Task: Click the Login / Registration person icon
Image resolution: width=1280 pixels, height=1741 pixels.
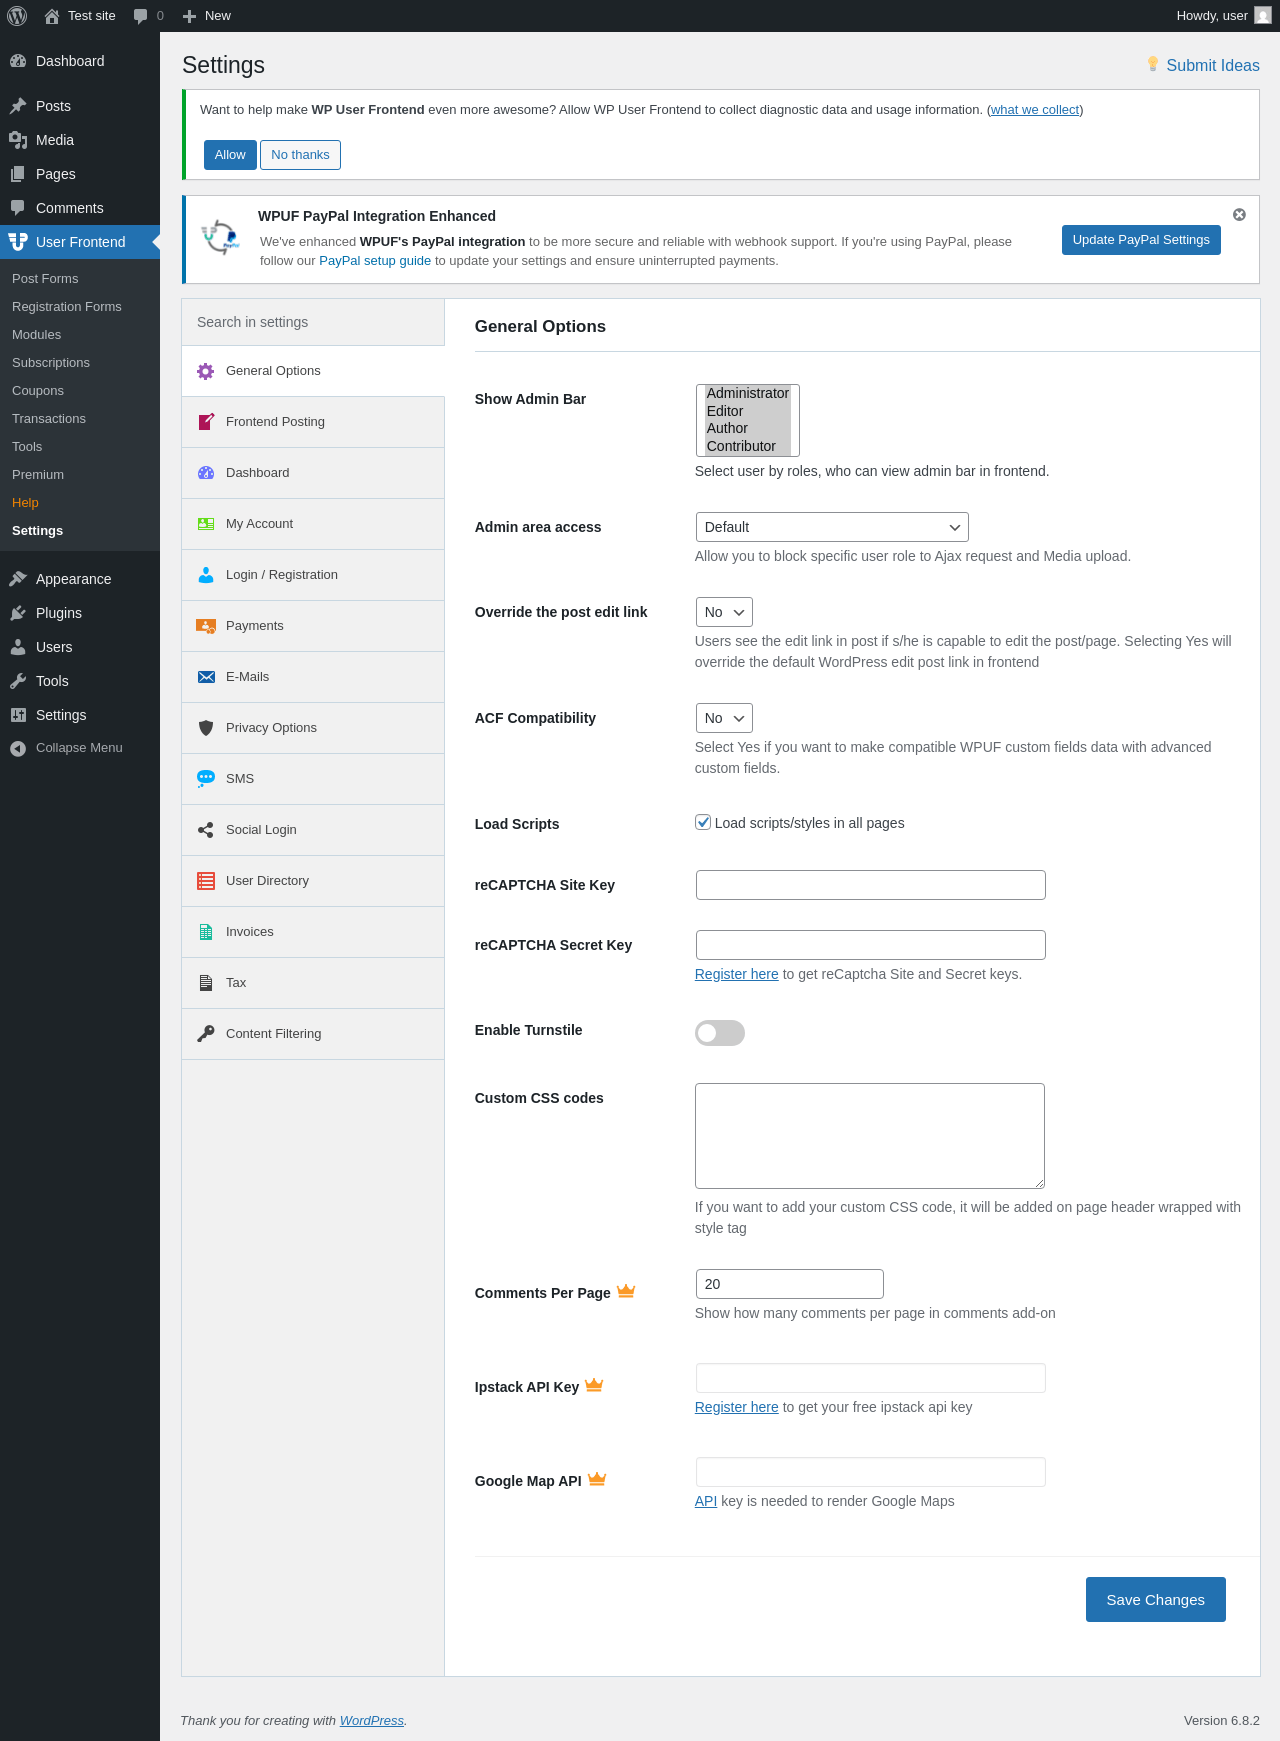Action: [x=206, y=575]
